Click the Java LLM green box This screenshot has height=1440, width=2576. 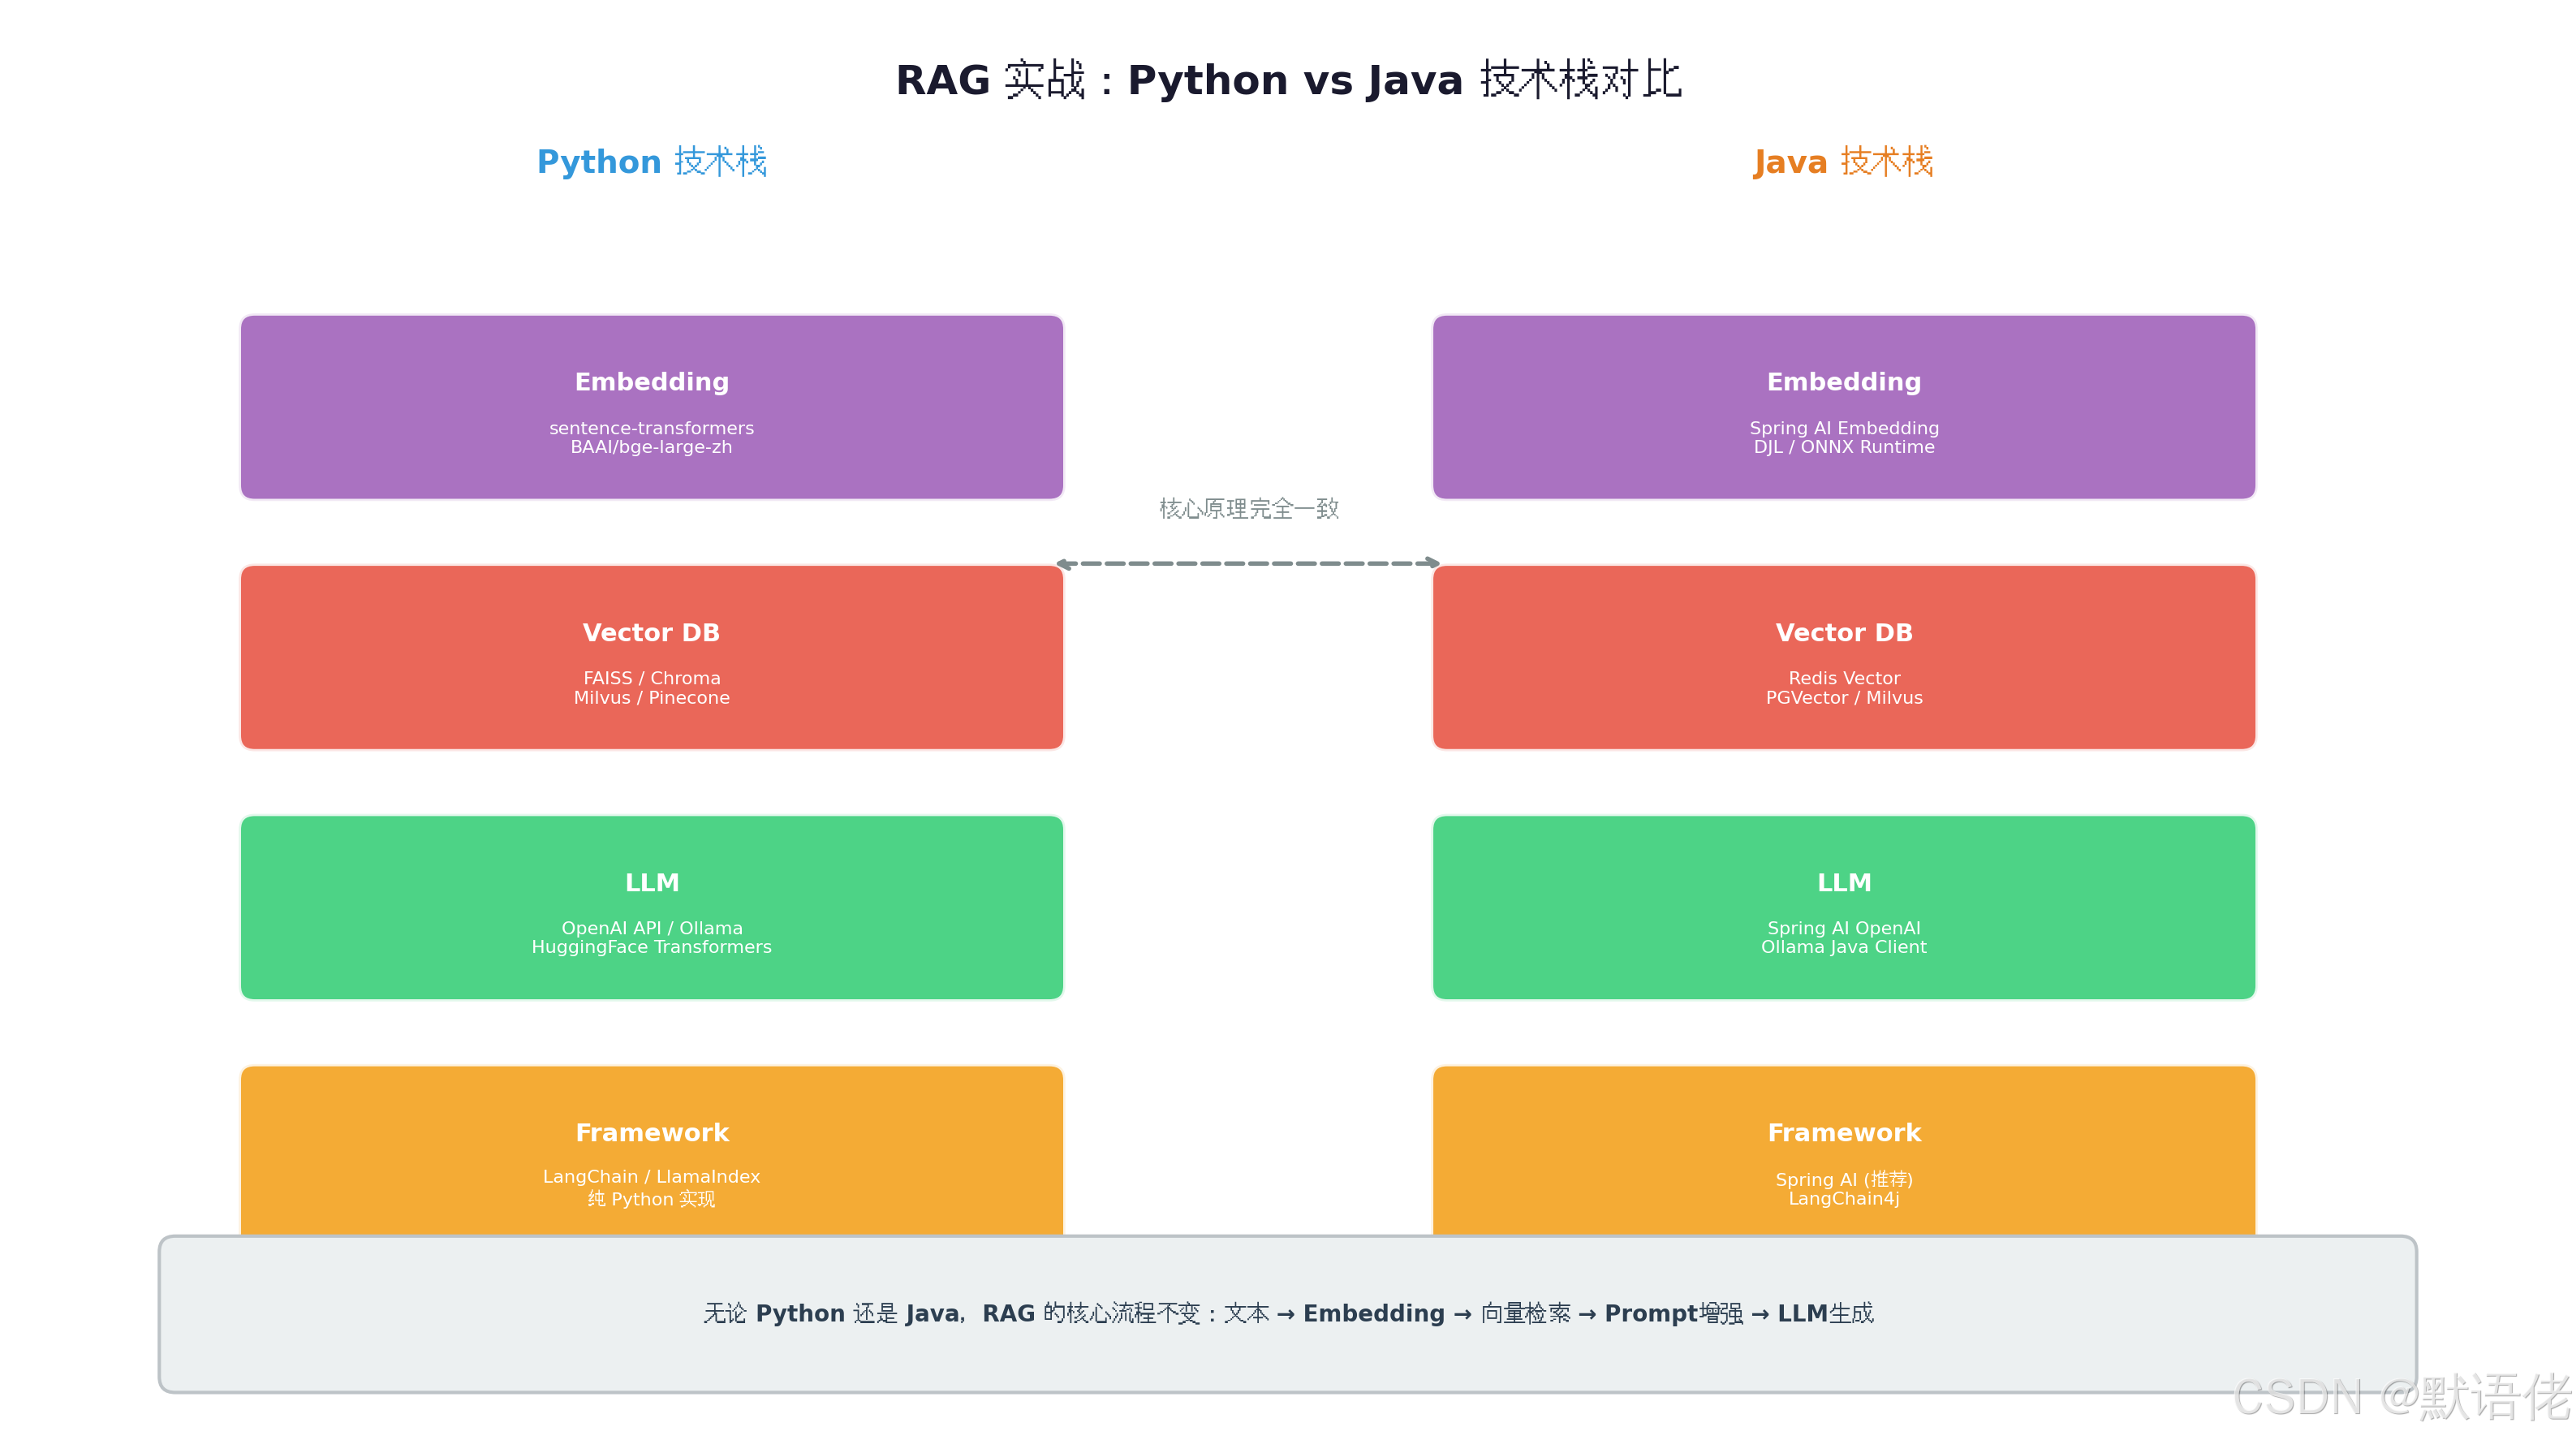[x=1843, y=907]
